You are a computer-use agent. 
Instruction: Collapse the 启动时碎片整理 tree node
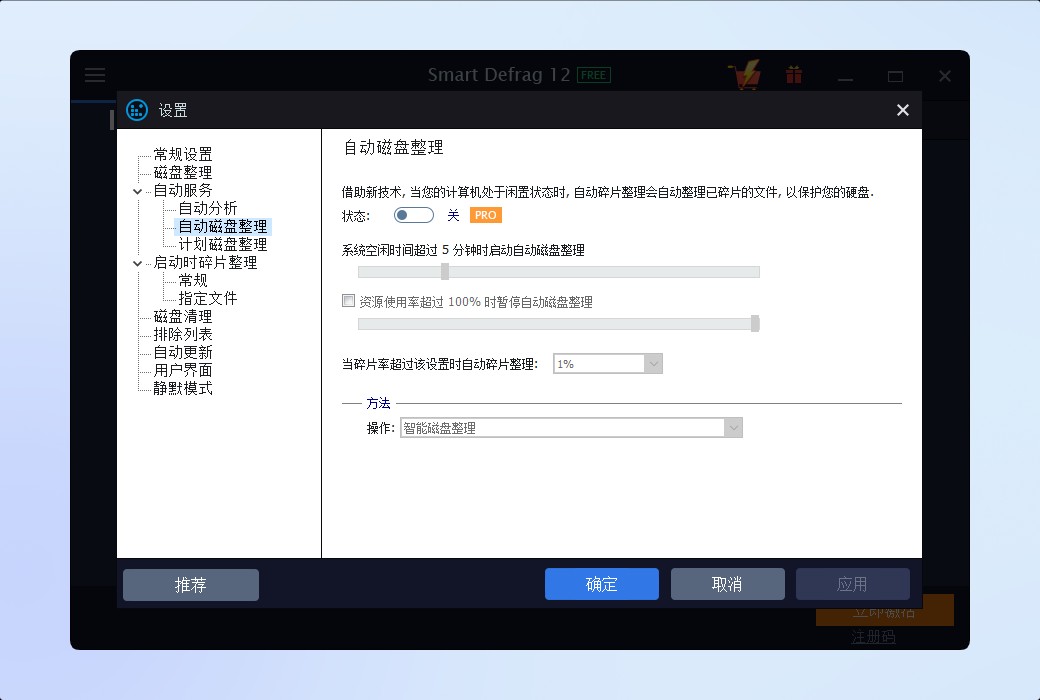(137, 263)
